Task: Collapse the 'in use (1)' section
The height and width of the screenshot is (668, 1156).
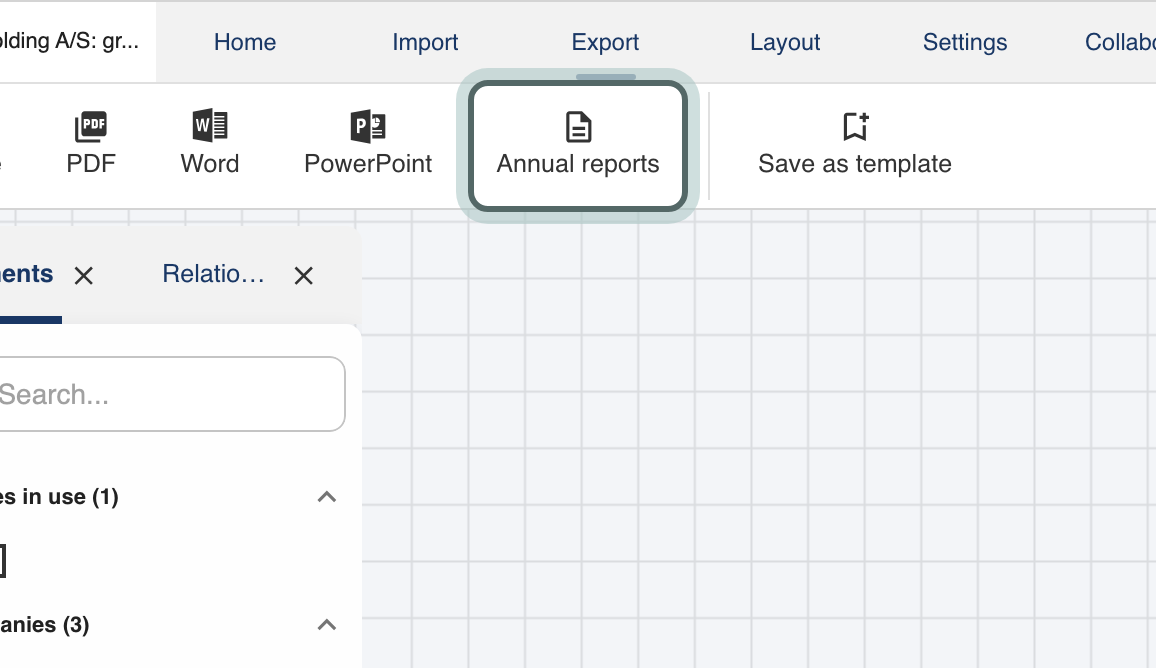Action: pyautogui.click(x=327, y=497)
